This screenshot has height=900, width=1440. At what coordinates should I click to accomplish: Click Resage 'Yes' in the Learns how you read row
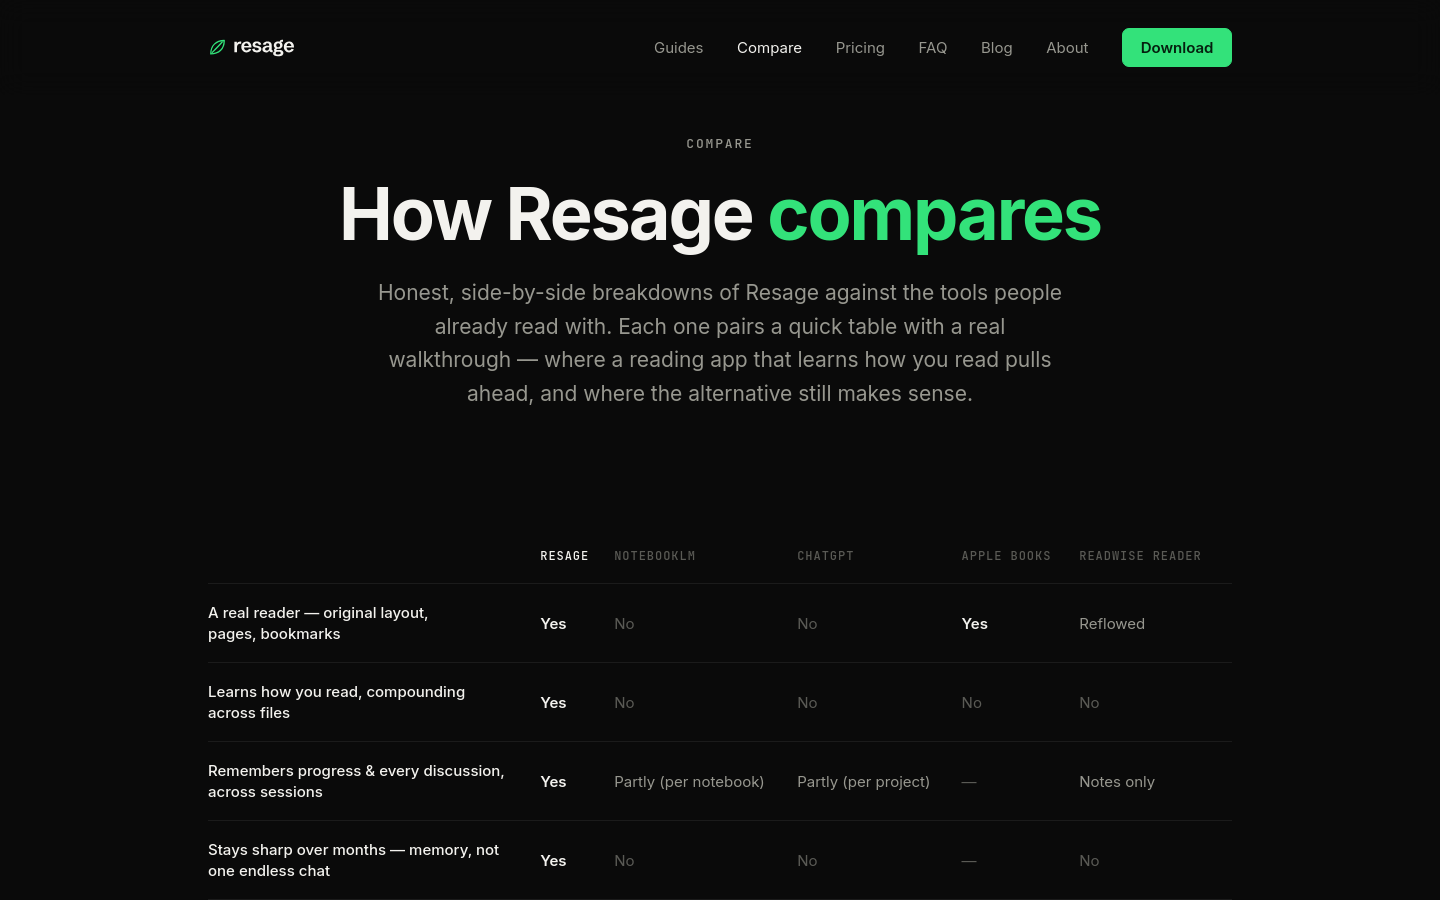coord(553,702)
